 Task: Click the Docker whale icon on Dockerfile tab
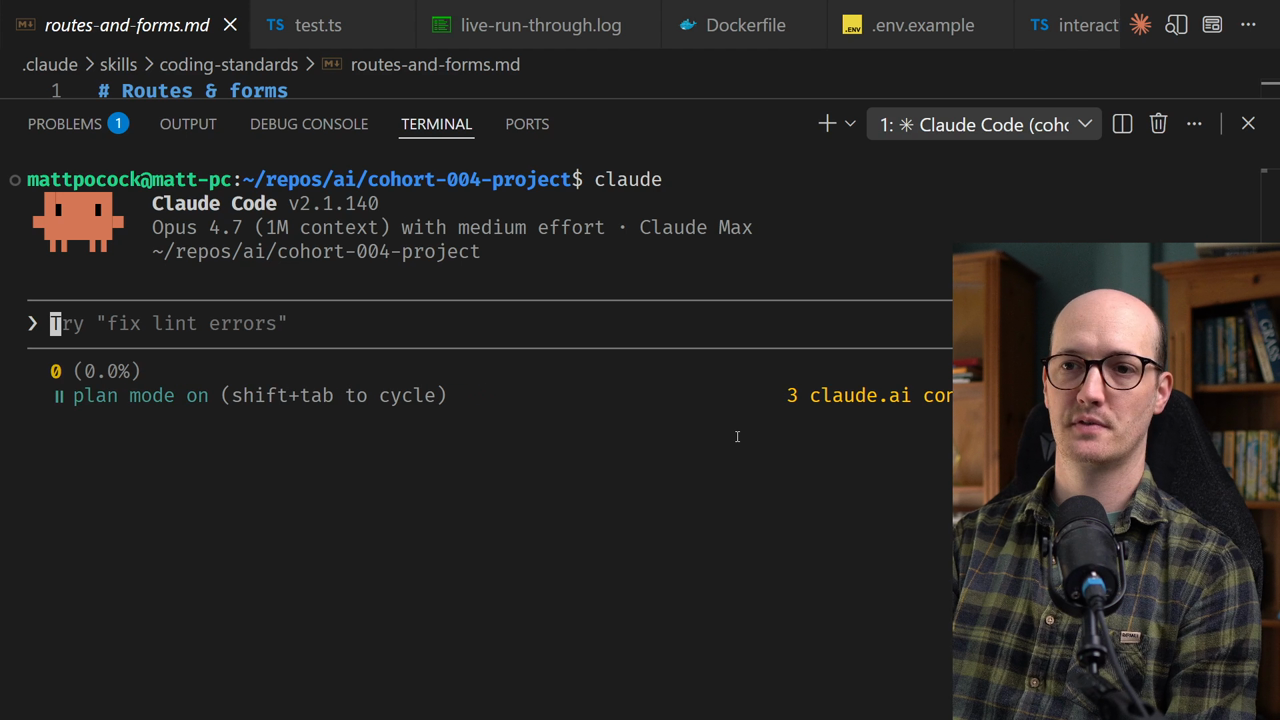(688, 25)
